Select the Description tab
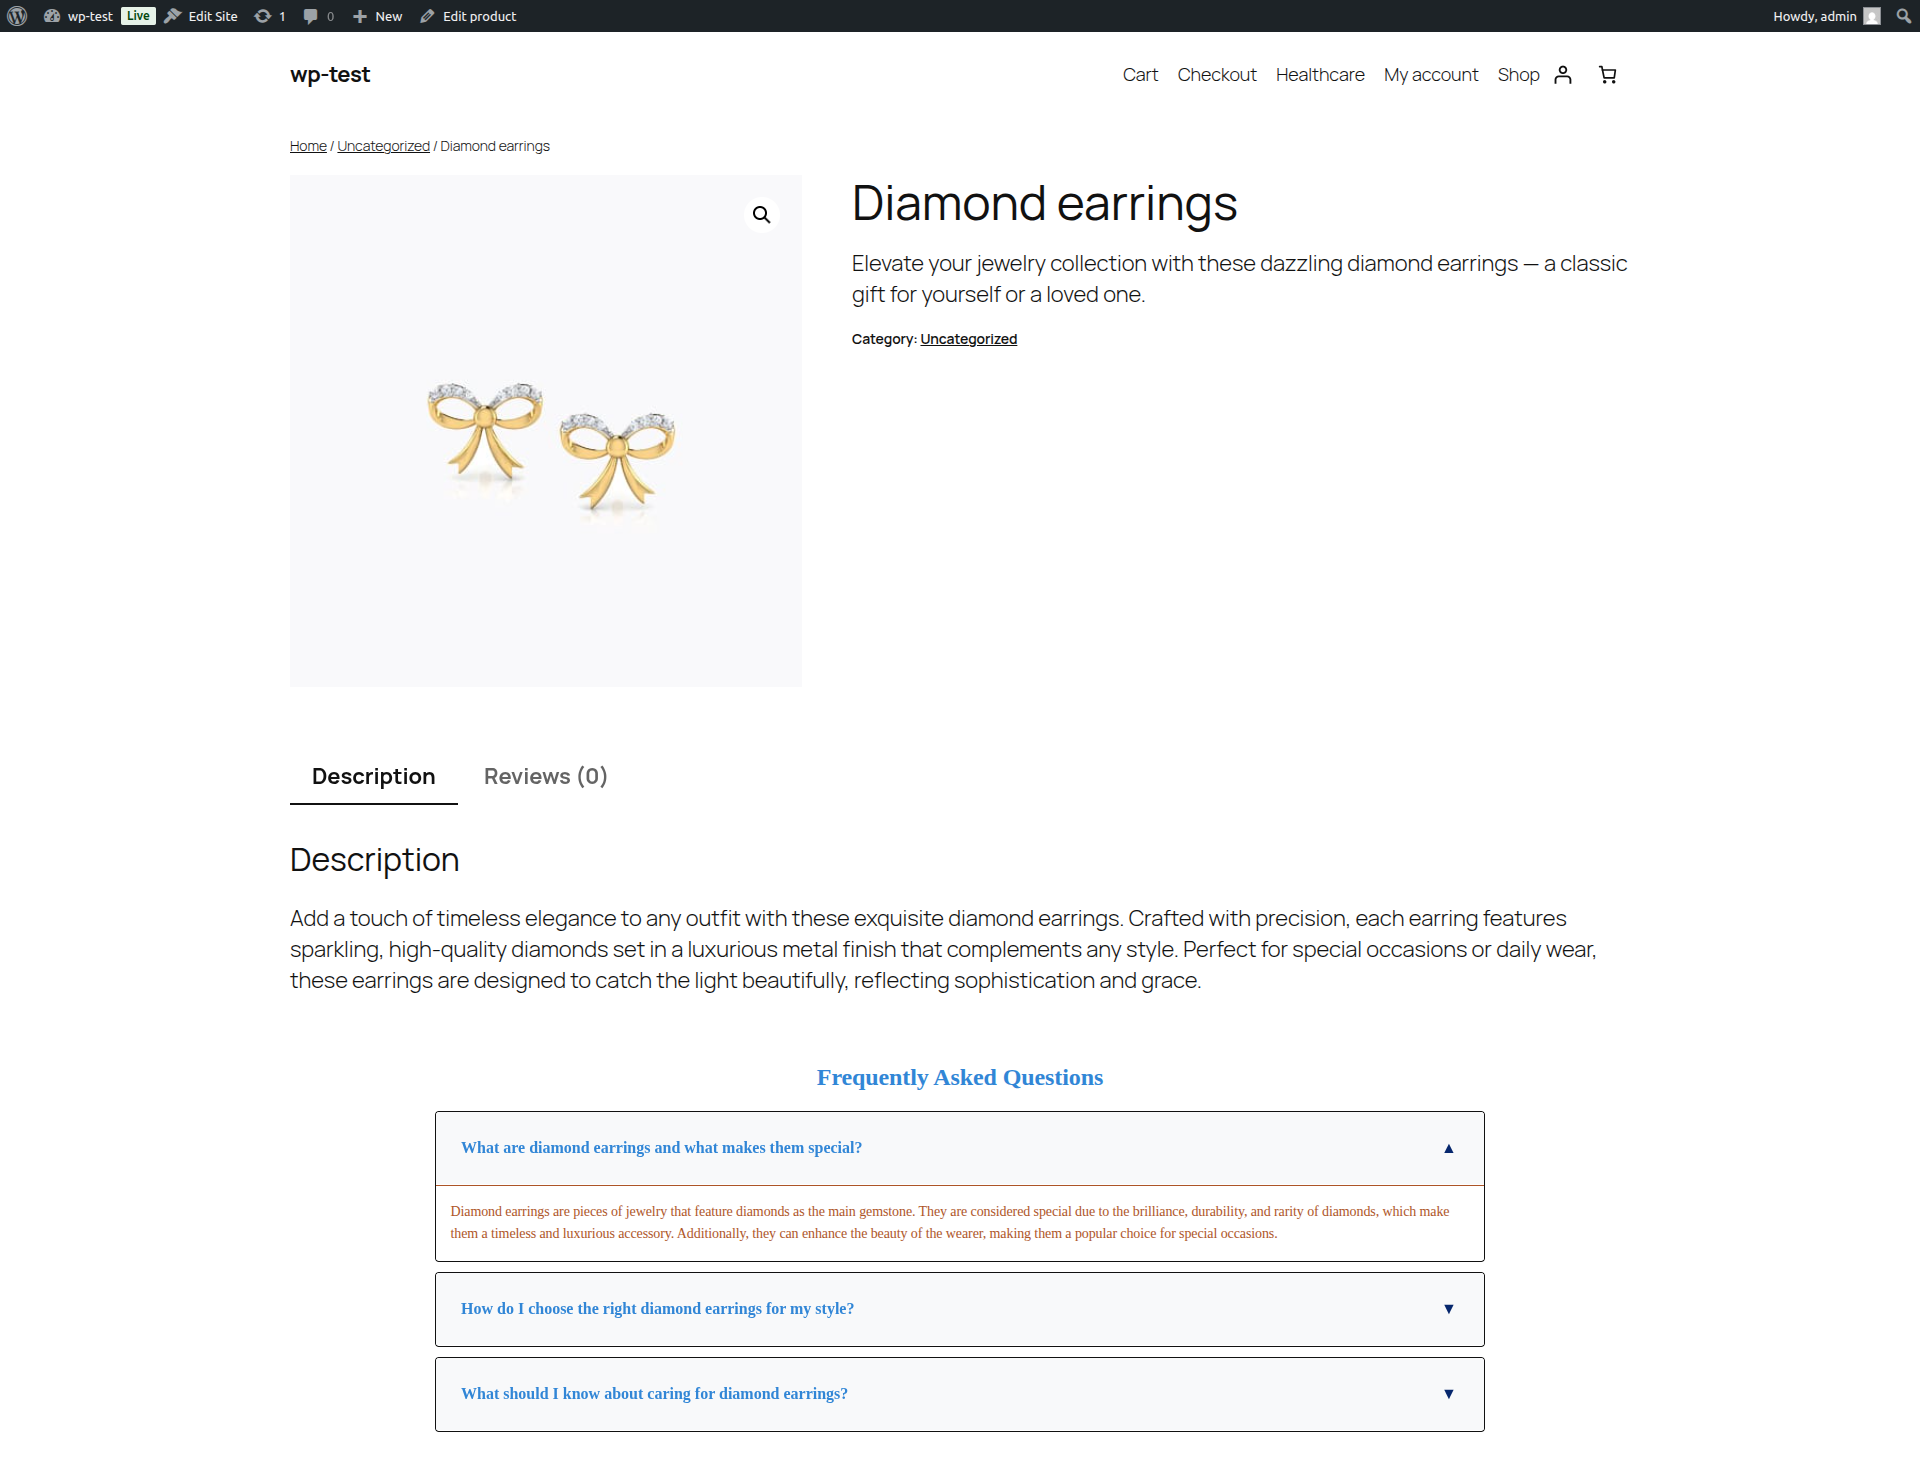1920x1479 pixels. click(373, 776)
